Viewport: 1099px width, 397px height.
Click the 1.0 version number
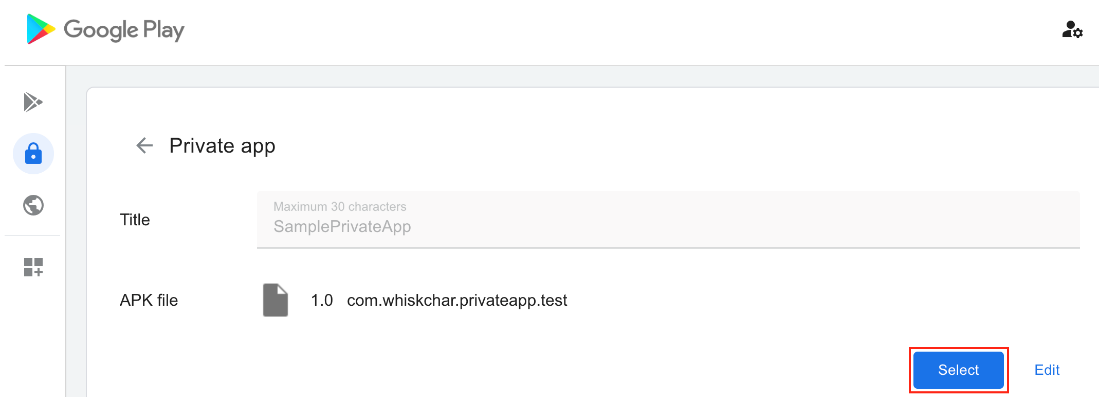(x=322, y=301)
